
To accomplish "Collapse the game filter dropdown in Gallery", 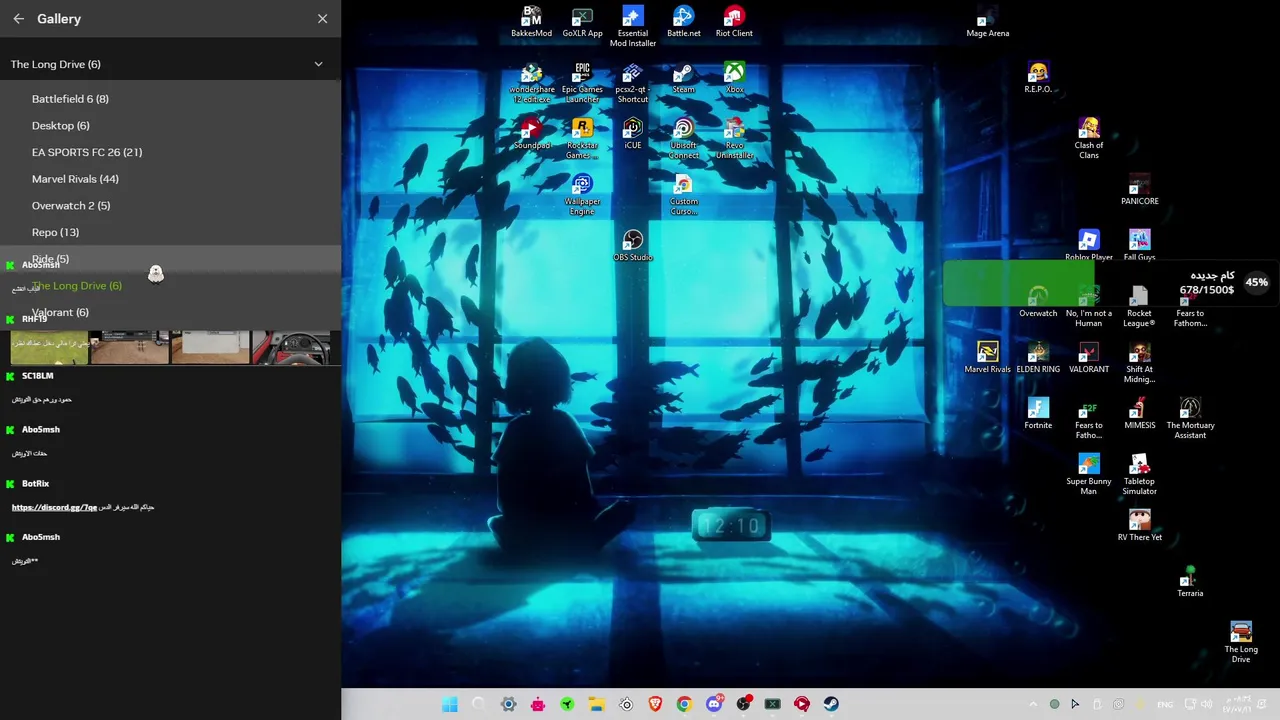I will pos(318,64).
